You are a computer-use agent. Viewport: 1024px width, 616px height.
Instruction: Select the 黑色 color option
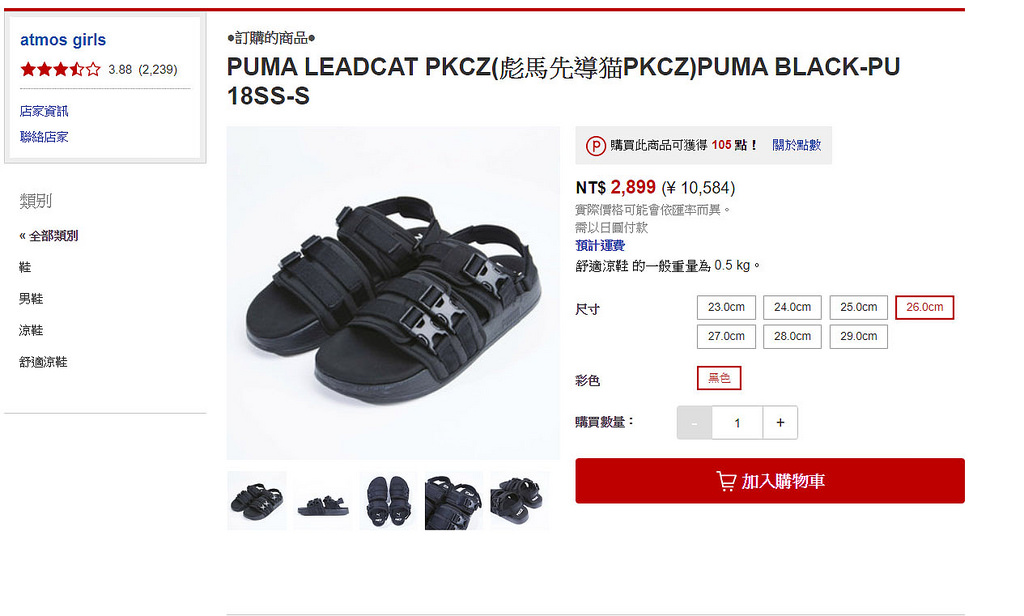tap(719, 378)
